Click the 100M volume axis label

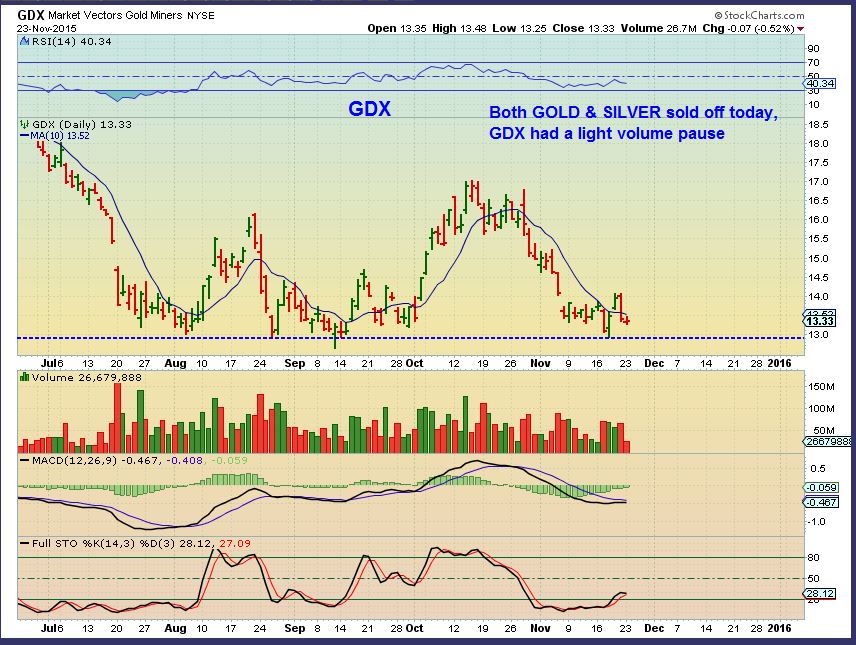pos(822,409)
